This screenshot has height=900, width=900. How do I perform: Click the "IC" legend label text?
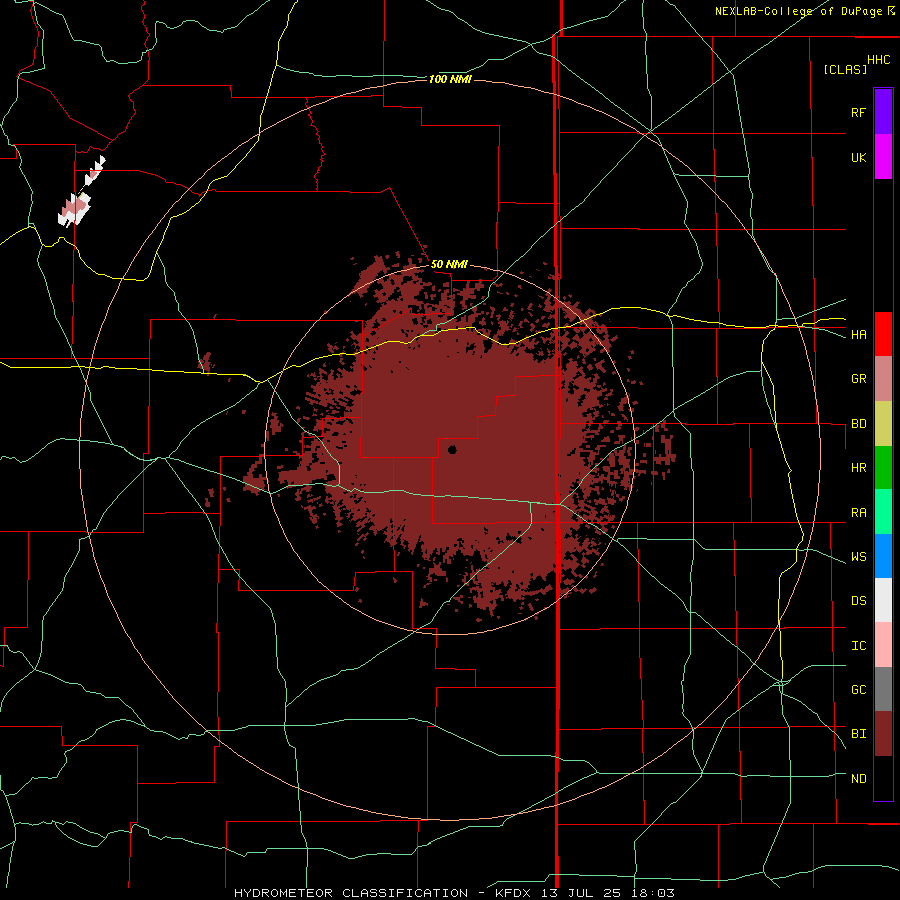click(x=858, y=646)
